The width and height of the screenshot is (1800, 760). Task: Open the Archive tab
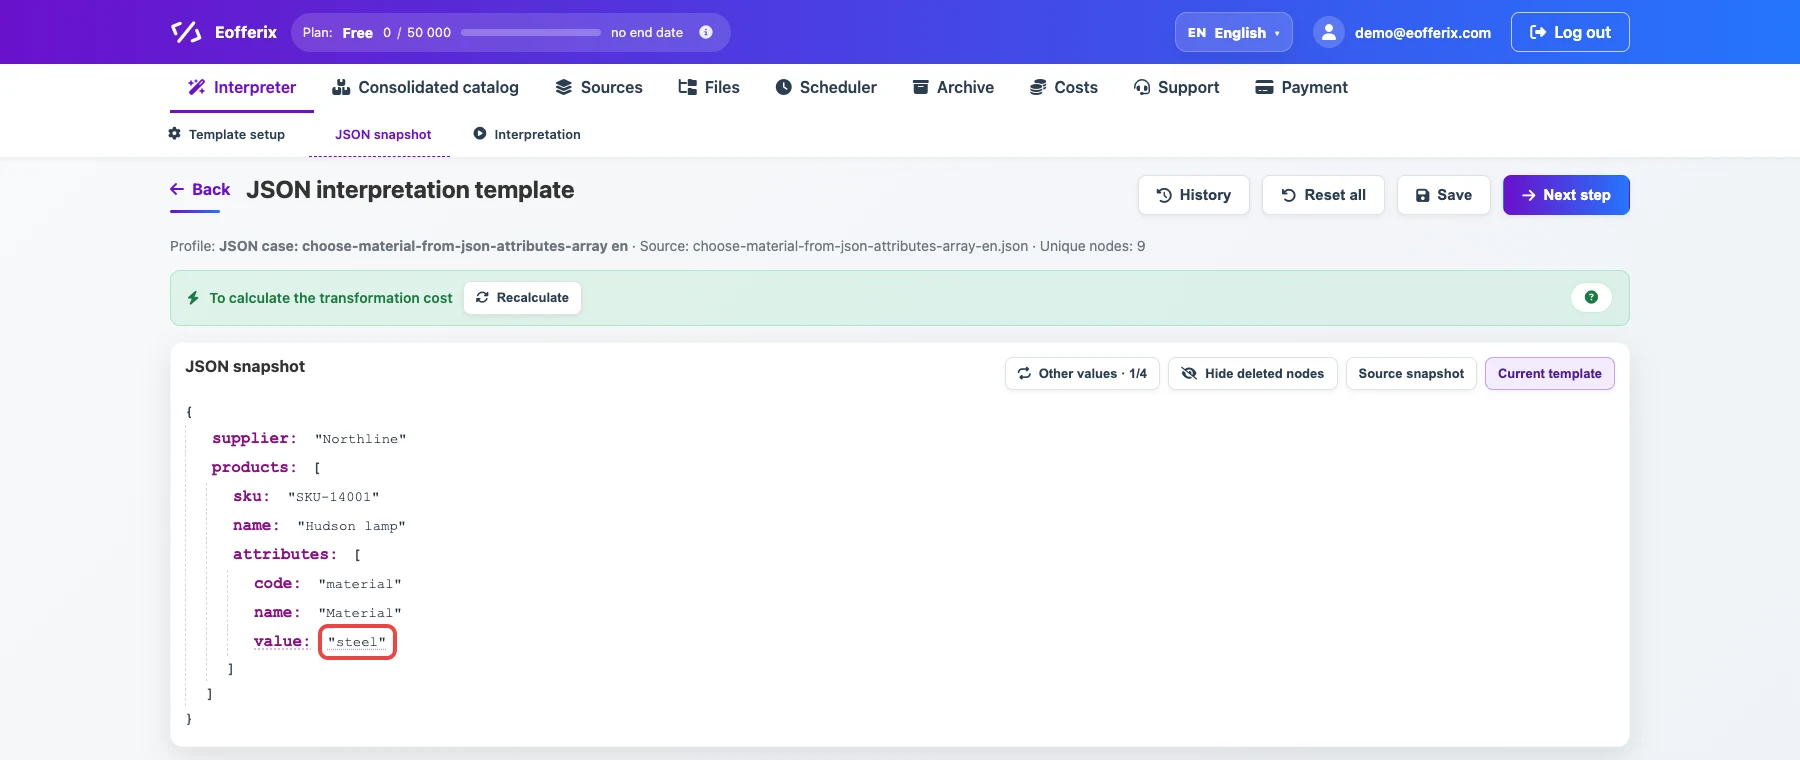[953, 87]
